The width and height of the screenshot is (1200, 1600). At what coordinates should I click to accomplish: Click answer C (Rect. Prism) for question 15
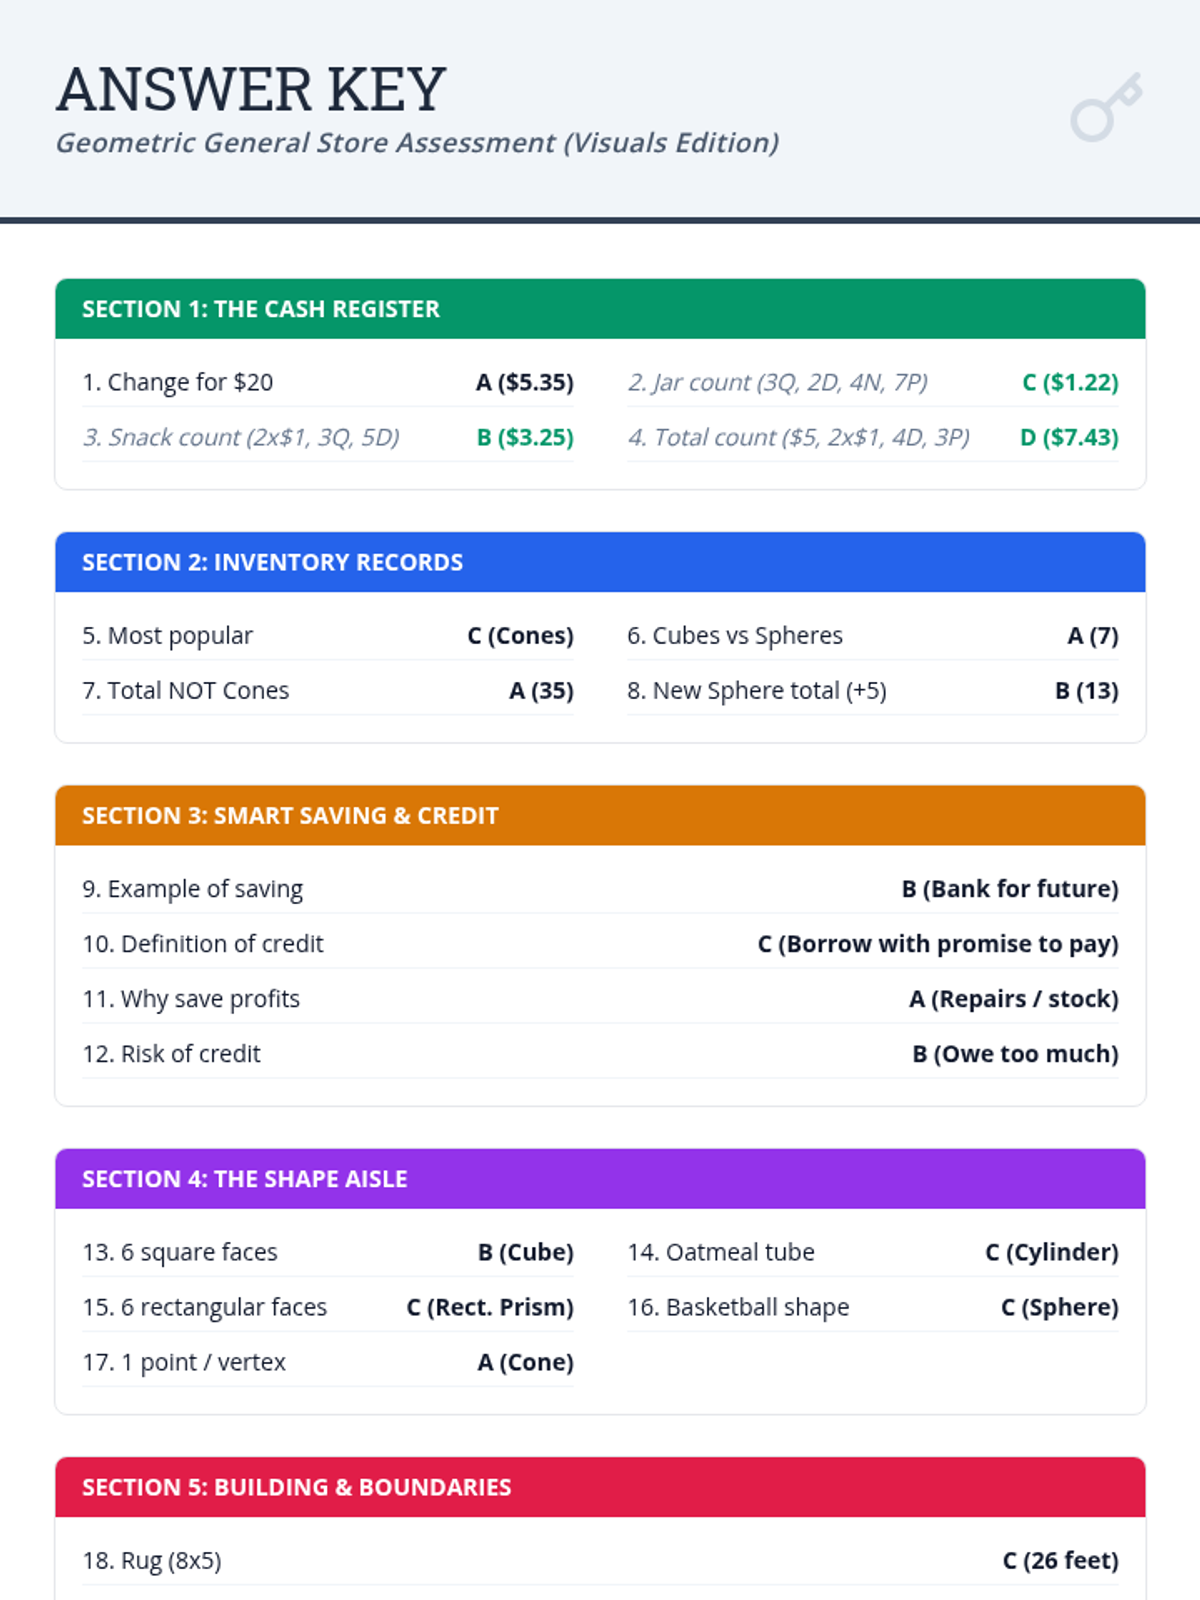tap(489, 1307)
